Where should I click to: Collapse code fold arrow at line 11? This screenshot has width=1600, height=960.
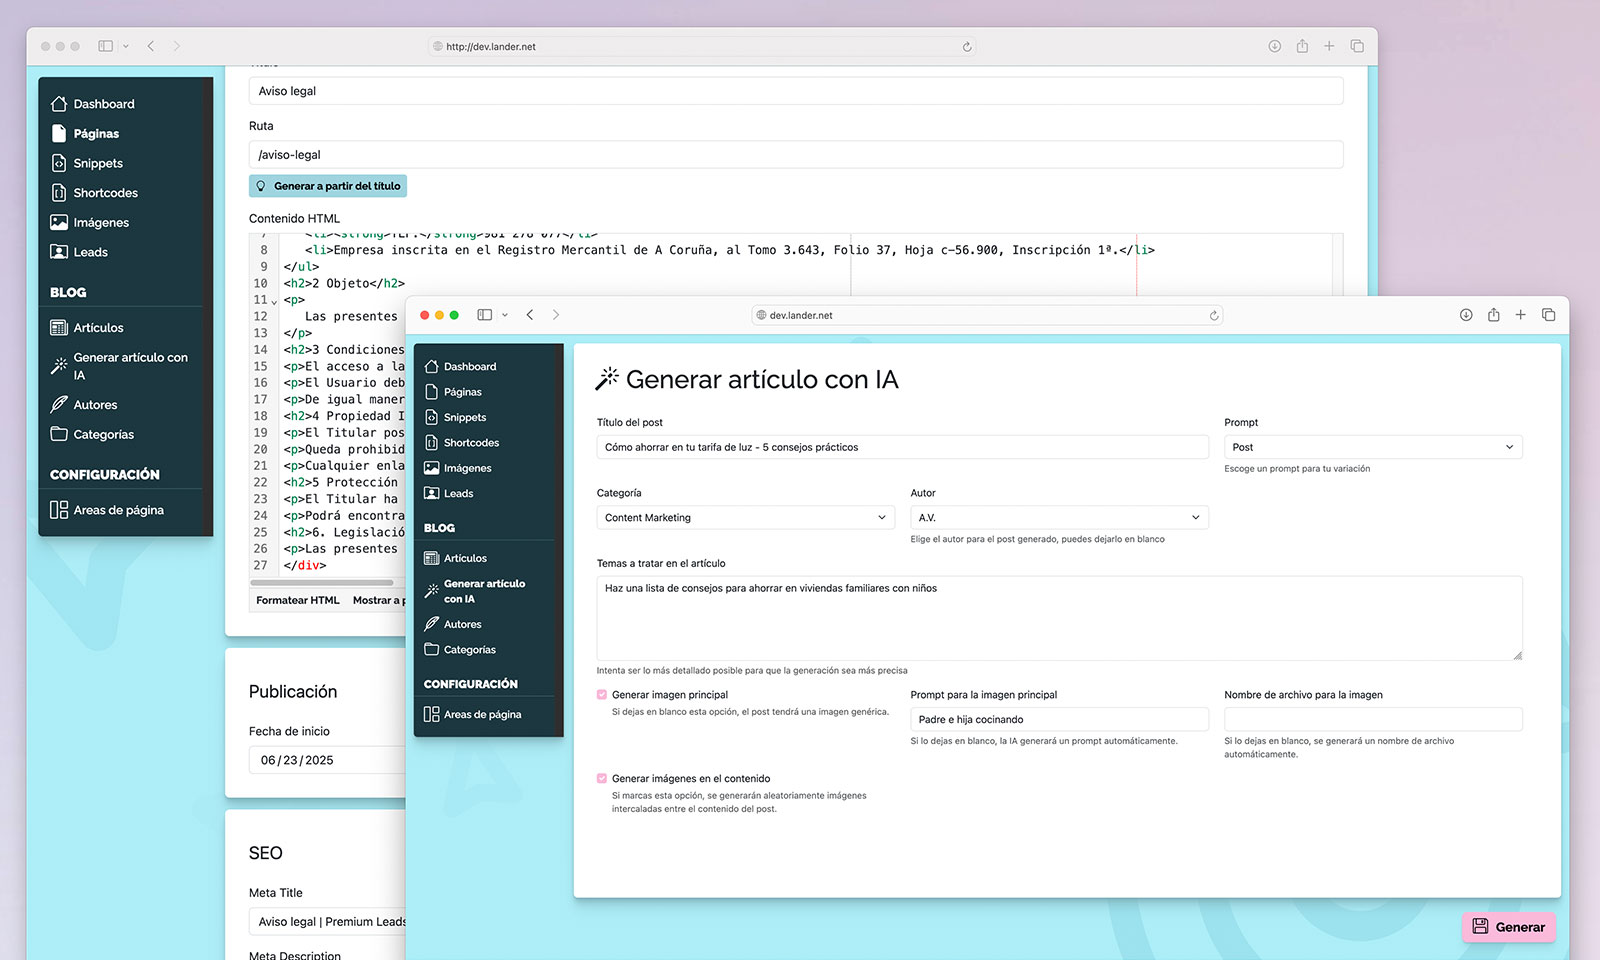tap(274, 301)
